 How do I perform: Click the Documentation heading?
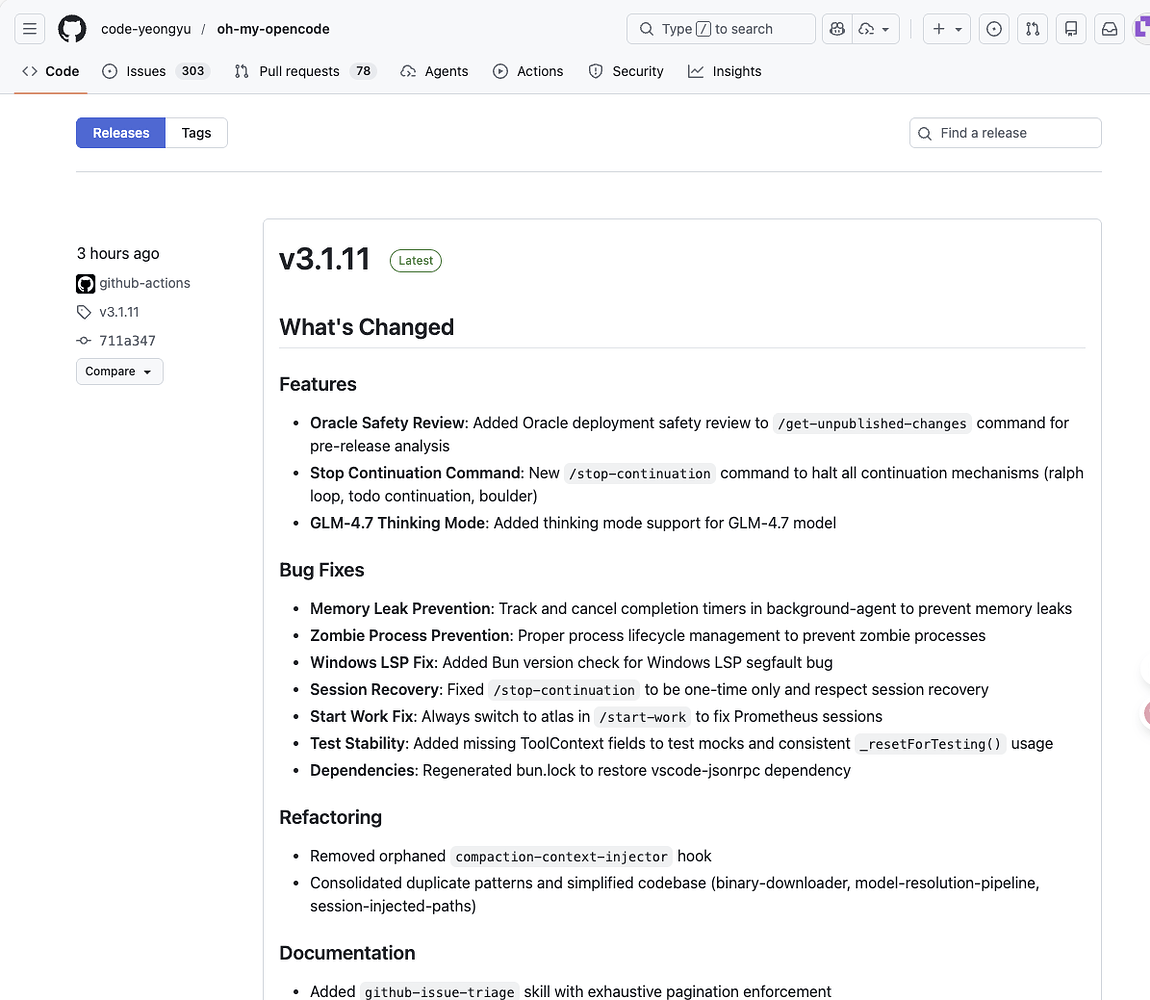[348, 953]
